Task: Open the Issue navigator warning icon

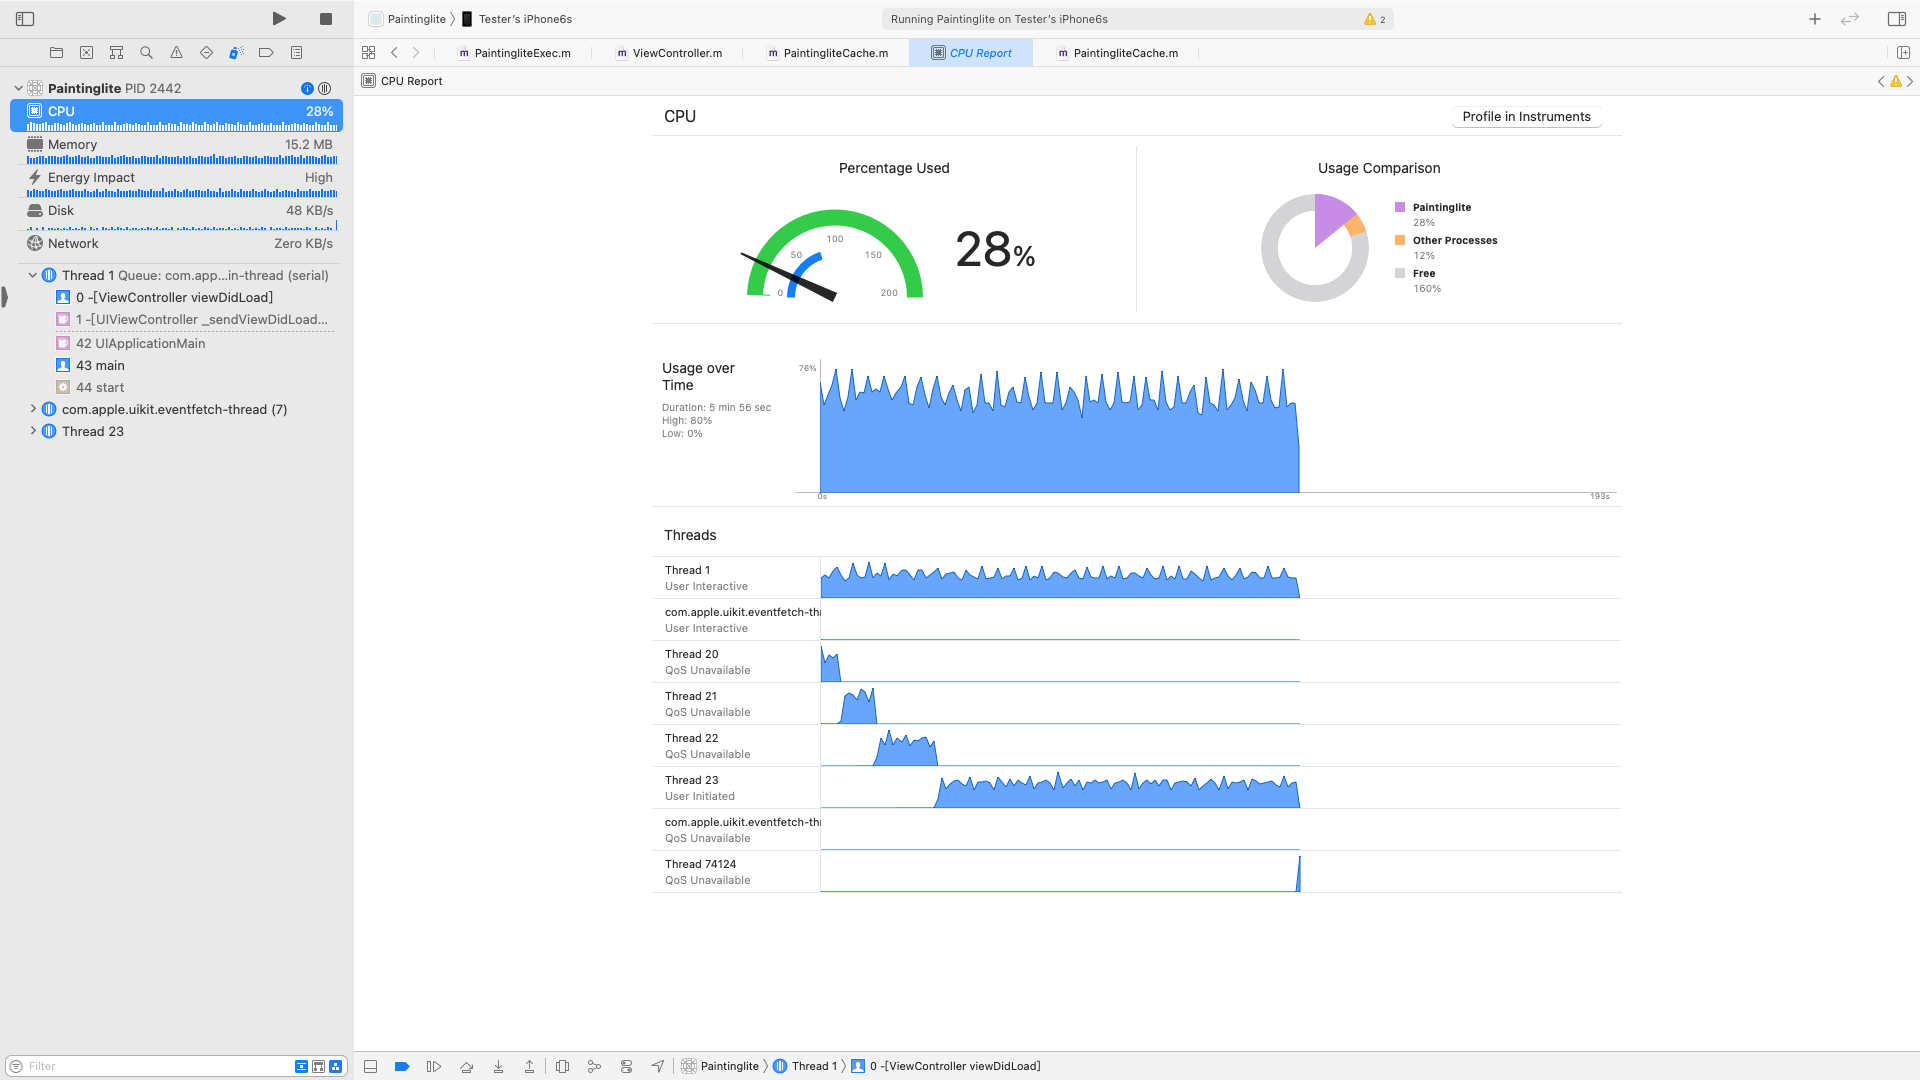Action: 176,53
